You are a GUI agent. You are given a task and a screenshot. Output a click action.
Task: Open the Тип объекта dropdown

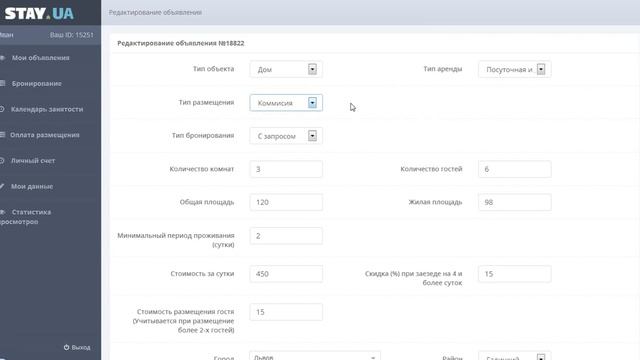coord(286,69)
